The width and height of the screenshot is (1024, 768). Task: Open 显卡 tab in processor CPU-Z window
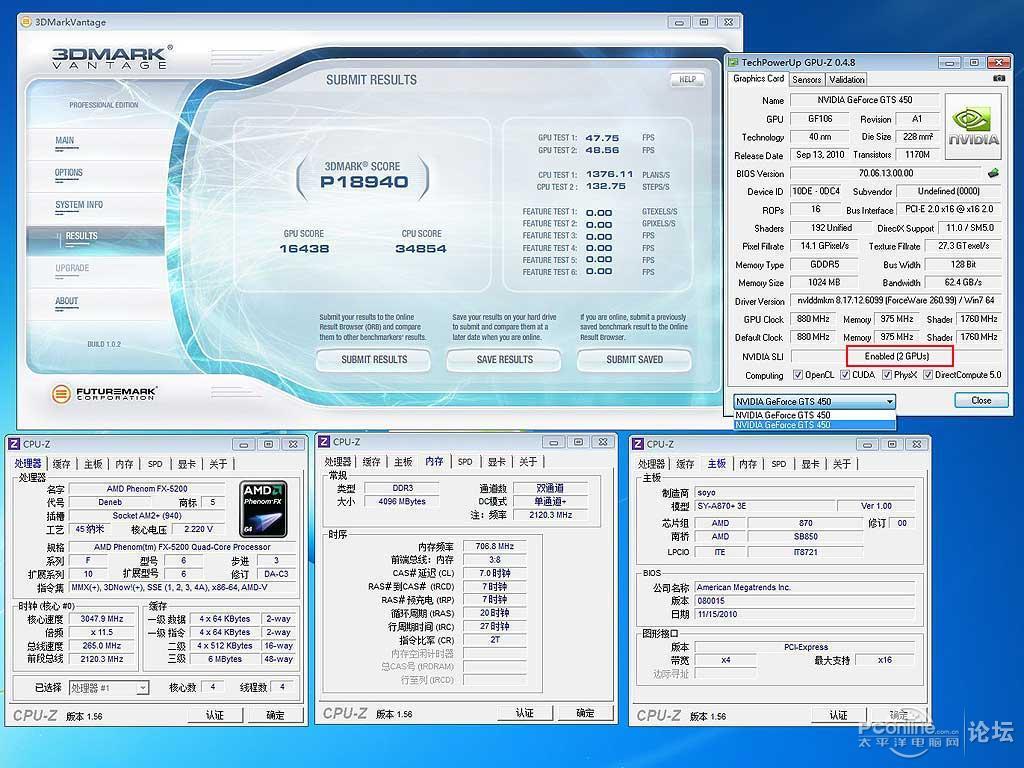[x=187, y=464]
